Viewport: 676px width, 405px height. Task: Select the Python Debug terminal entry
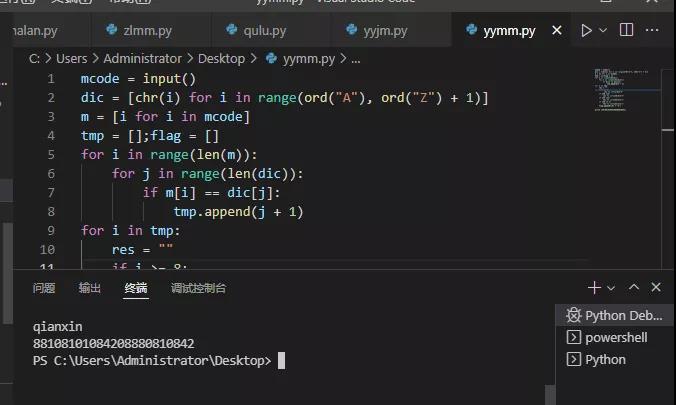614,315
